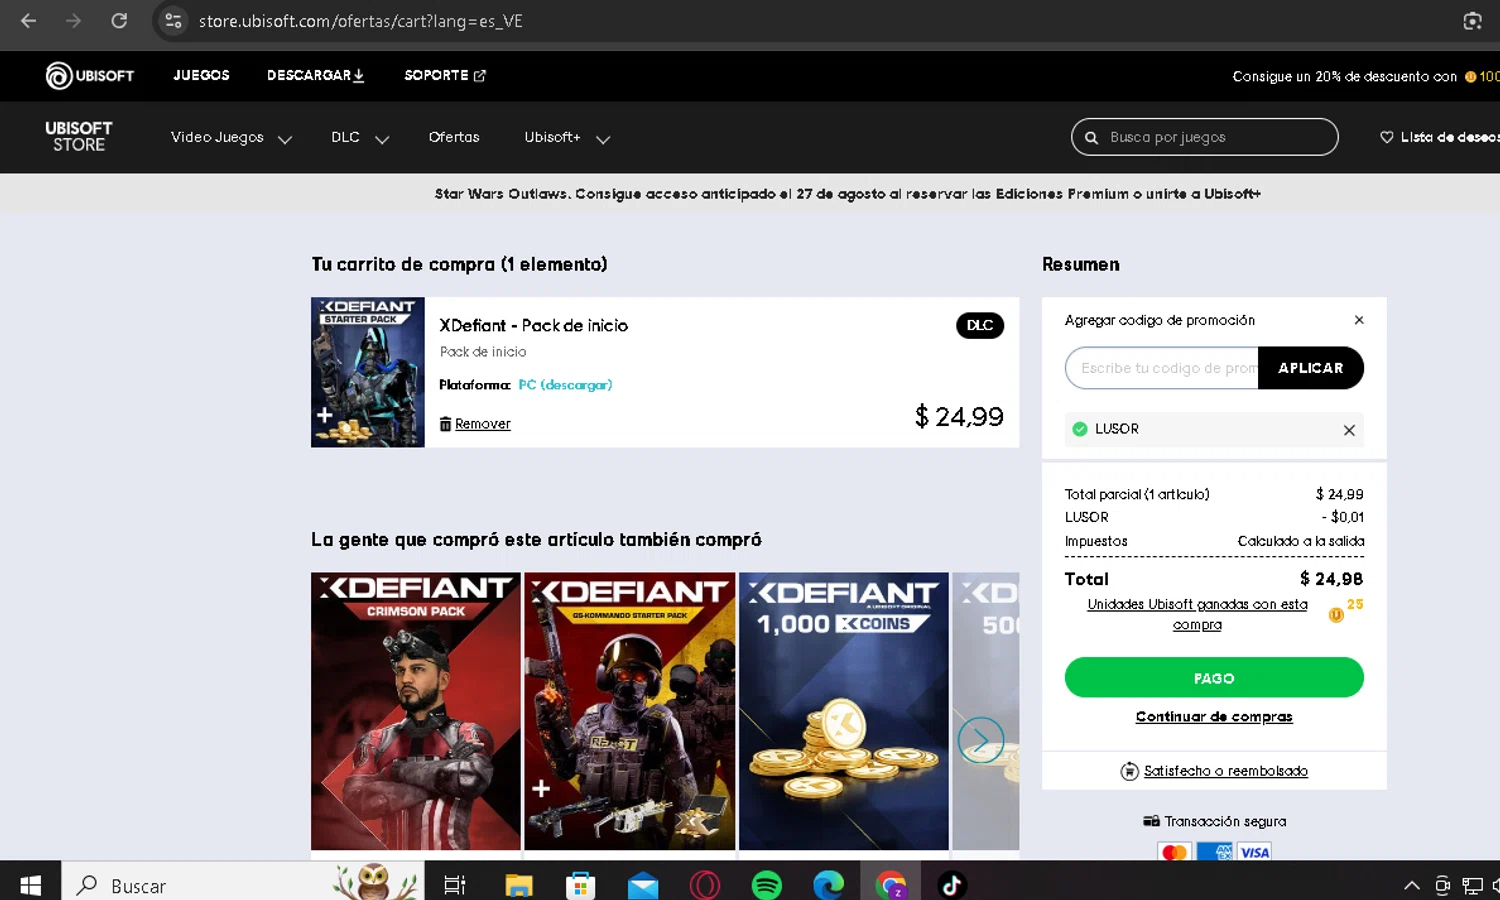Click the green LUSOR applied checkmark
The height and width of the screenshot is (900, 1500).
[x=1080, y=429]
